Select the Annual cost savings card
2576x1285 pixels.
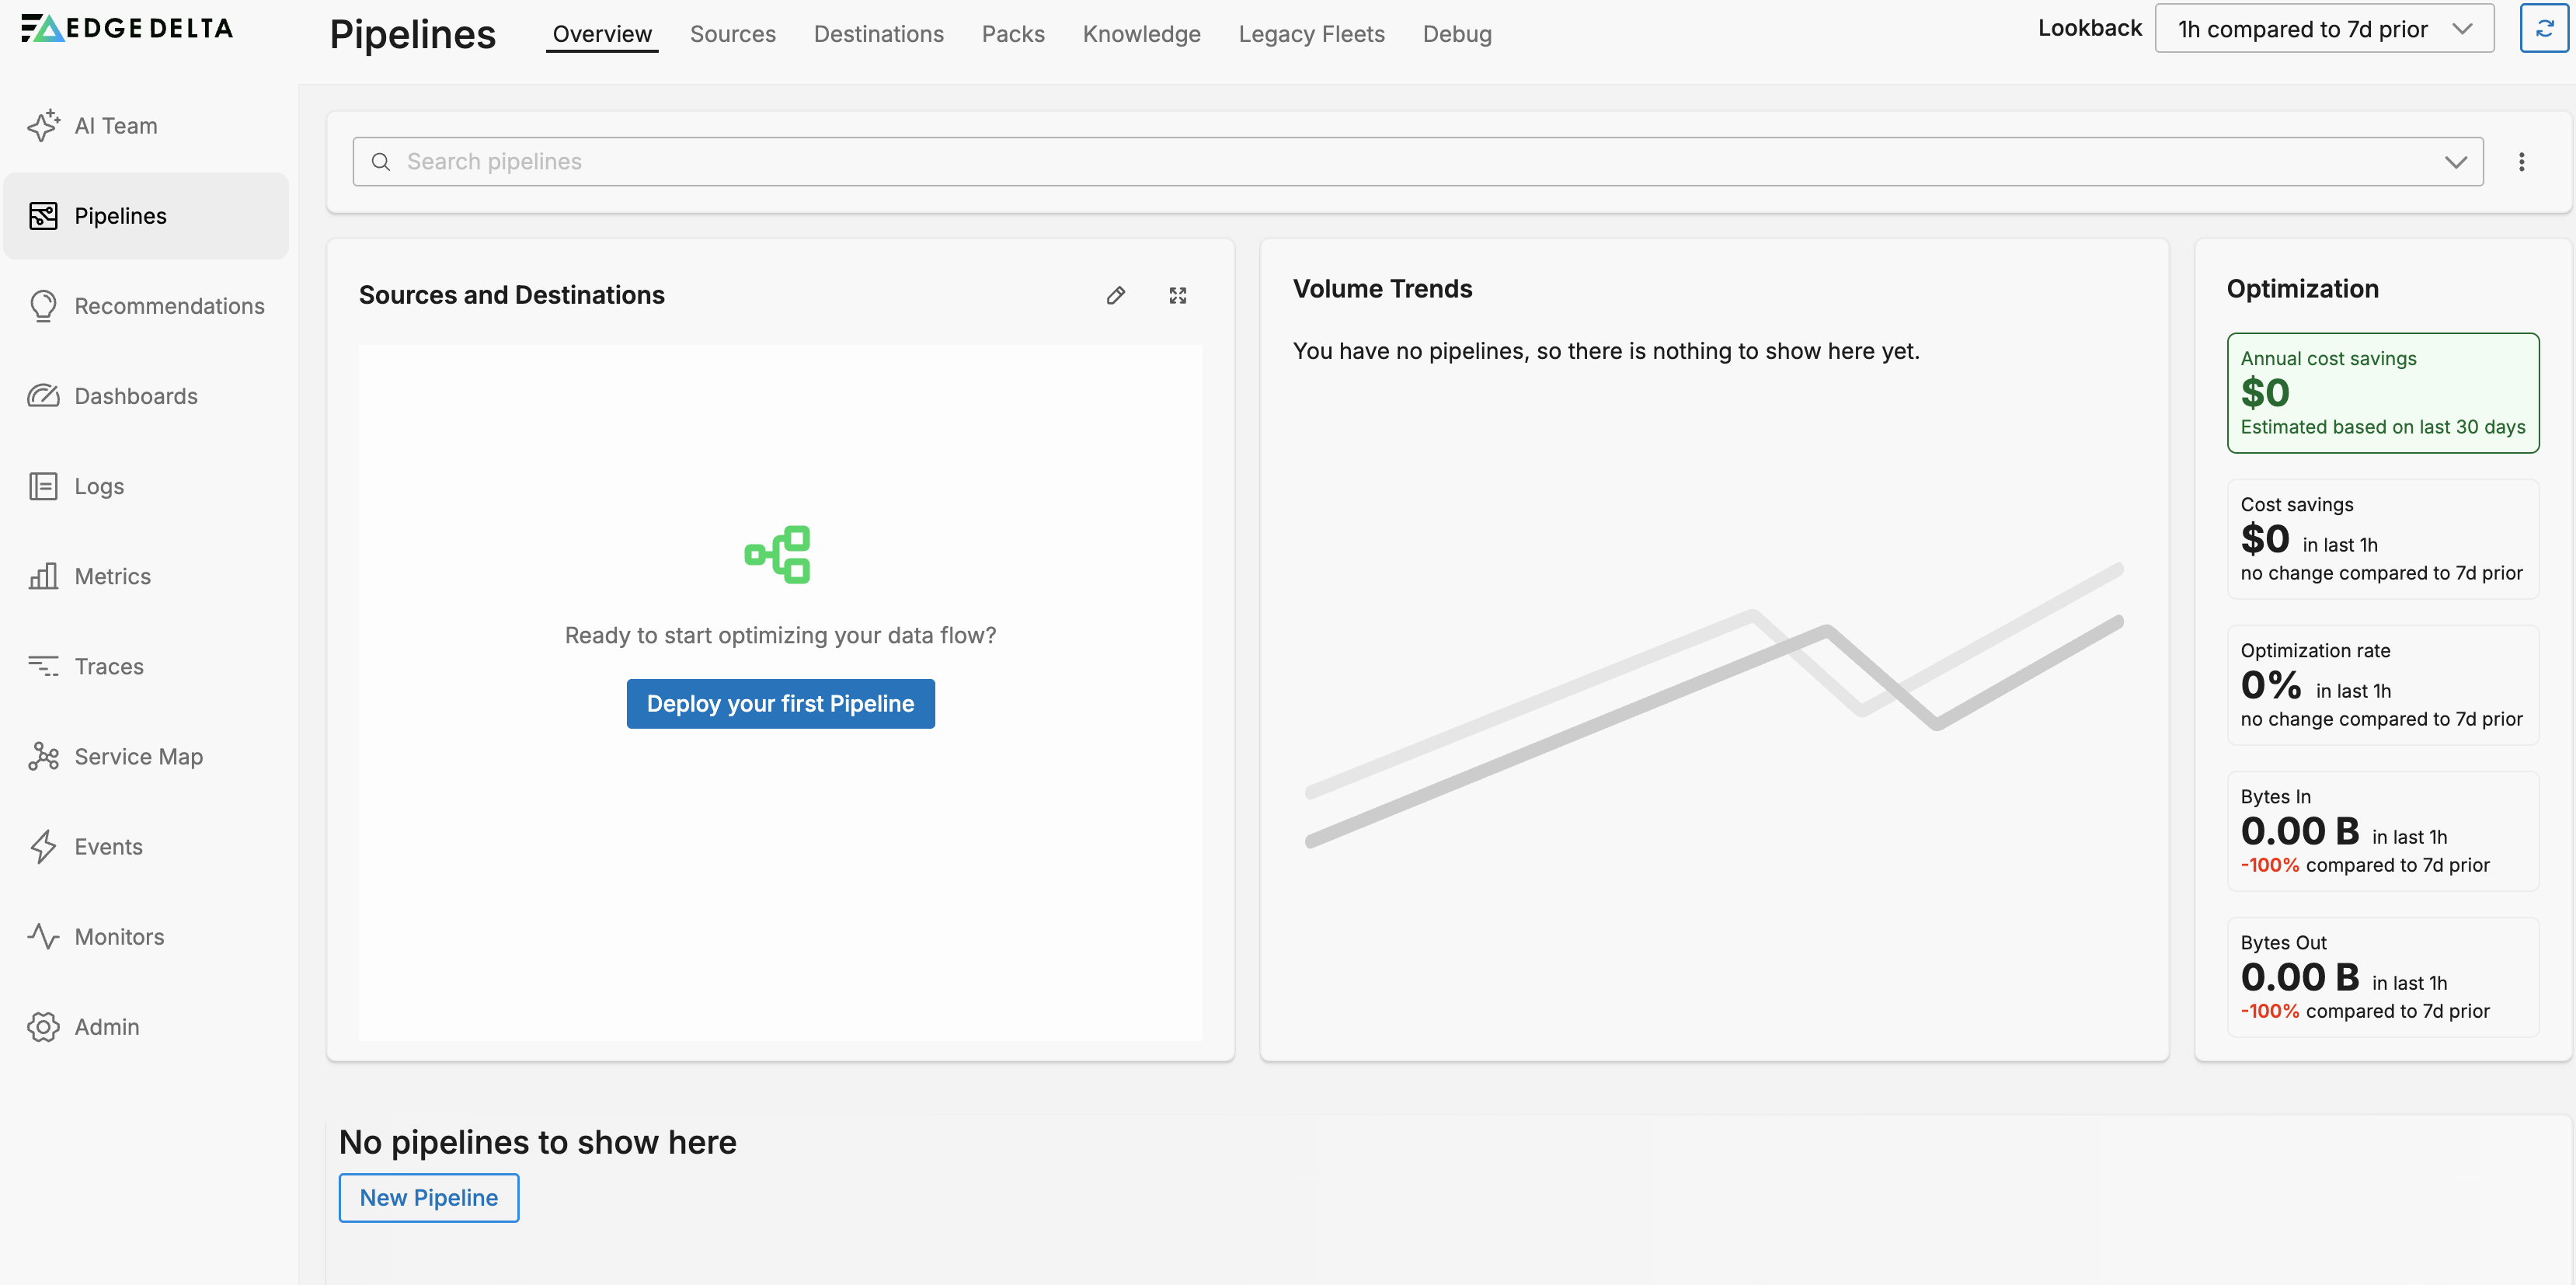(x=2382, y=393)
